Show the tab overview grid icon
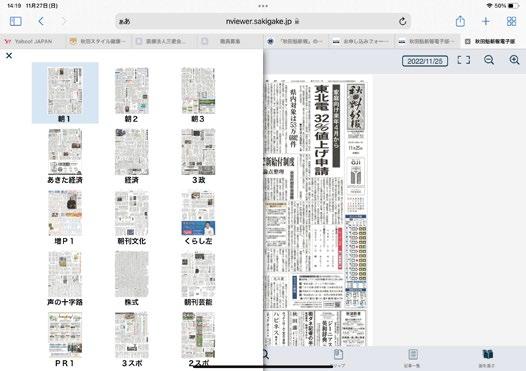 511,21
